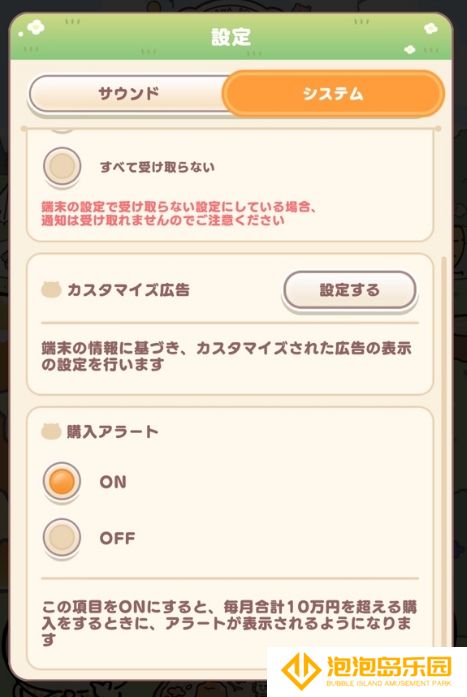Screen dimensions: 467x697
Task: Click the 10万円 purchase alert description text
Action: pos(230,623)
